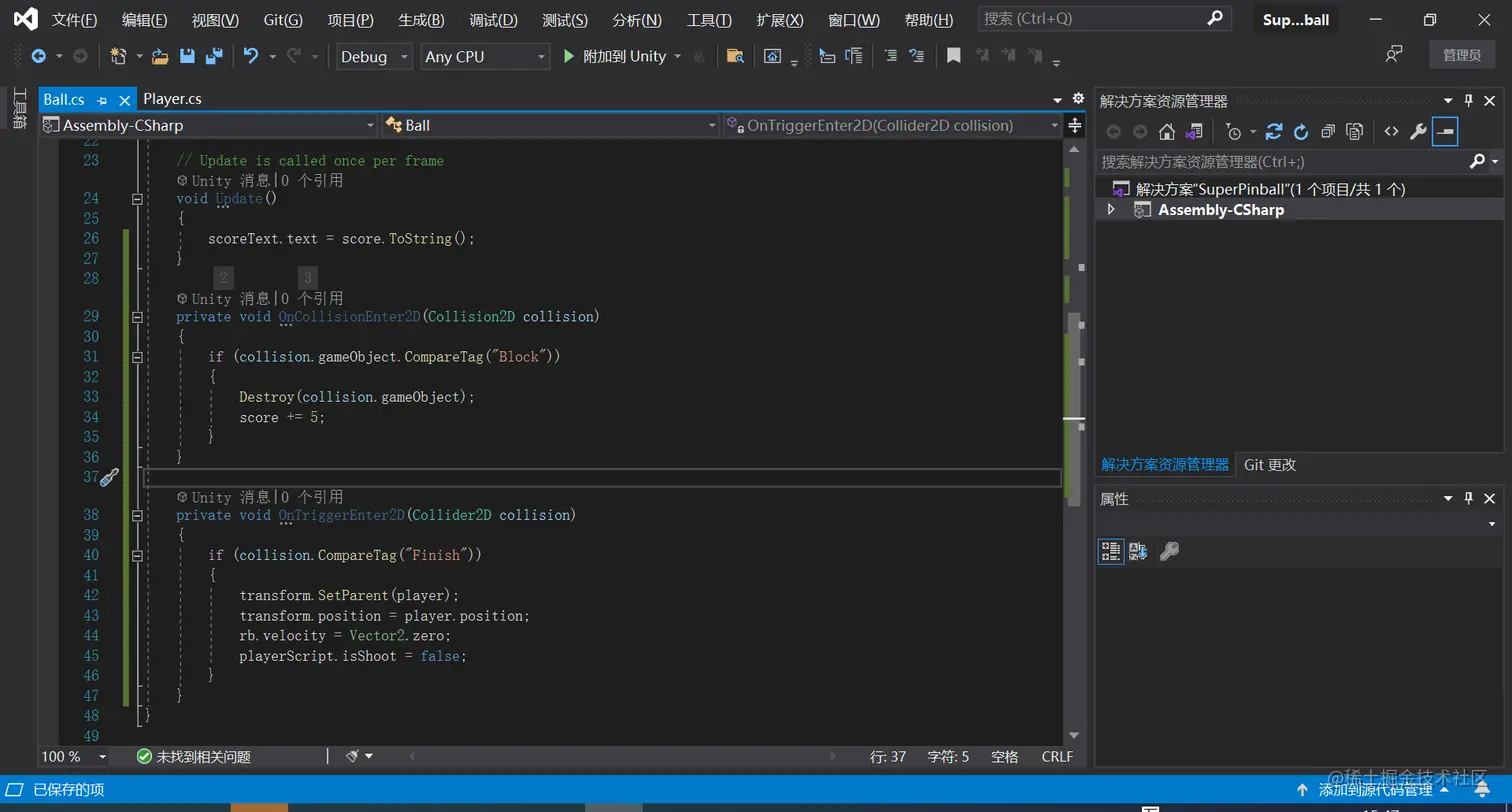
Task: Expand the Assembly-CSharp project node
Action: tap(1110, 210)
